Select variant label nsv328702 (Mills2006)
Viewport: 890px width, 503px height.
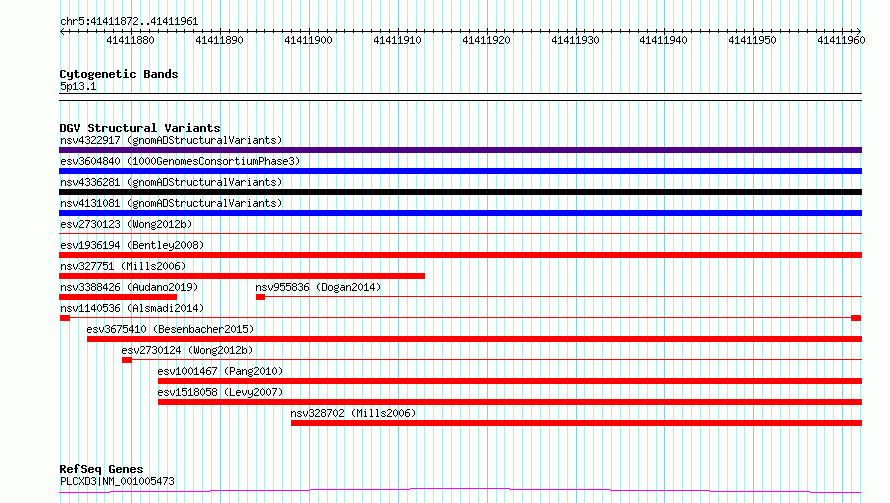[x=353, y=413]
